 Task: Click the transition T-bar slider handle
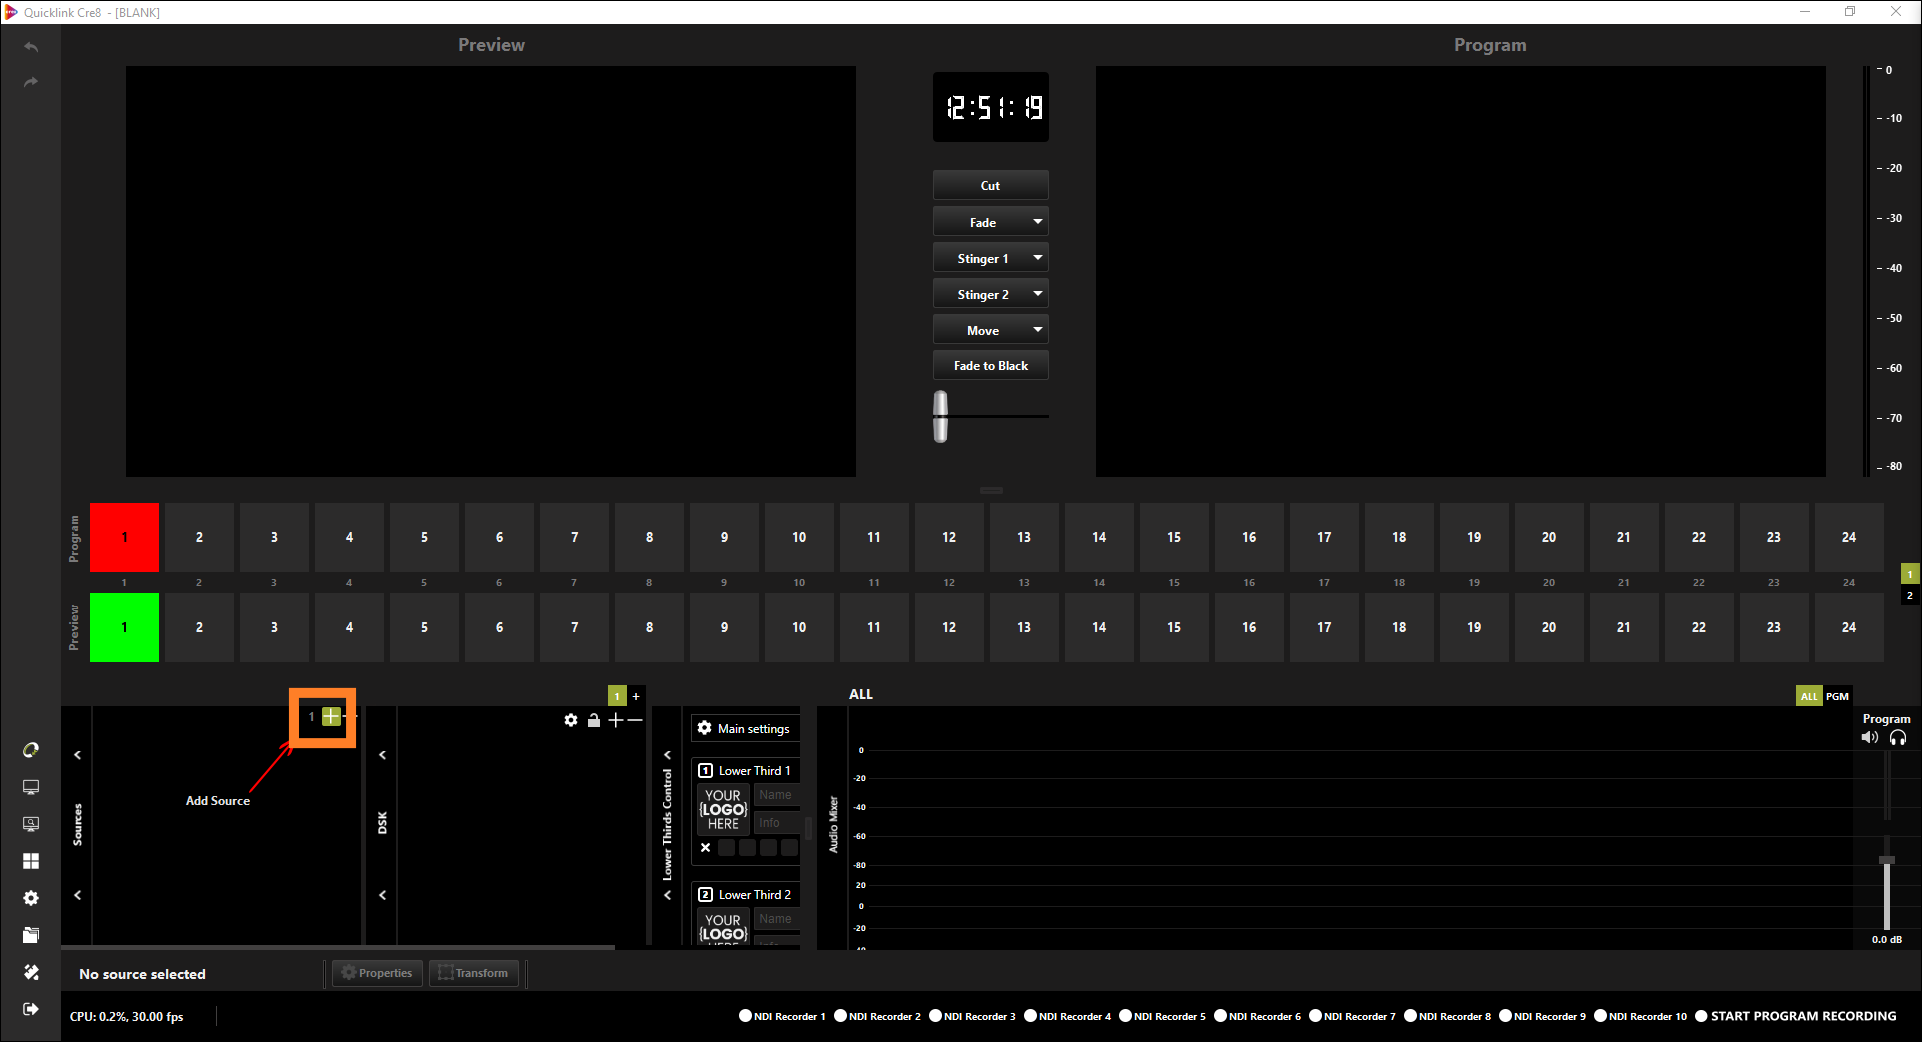940,416
